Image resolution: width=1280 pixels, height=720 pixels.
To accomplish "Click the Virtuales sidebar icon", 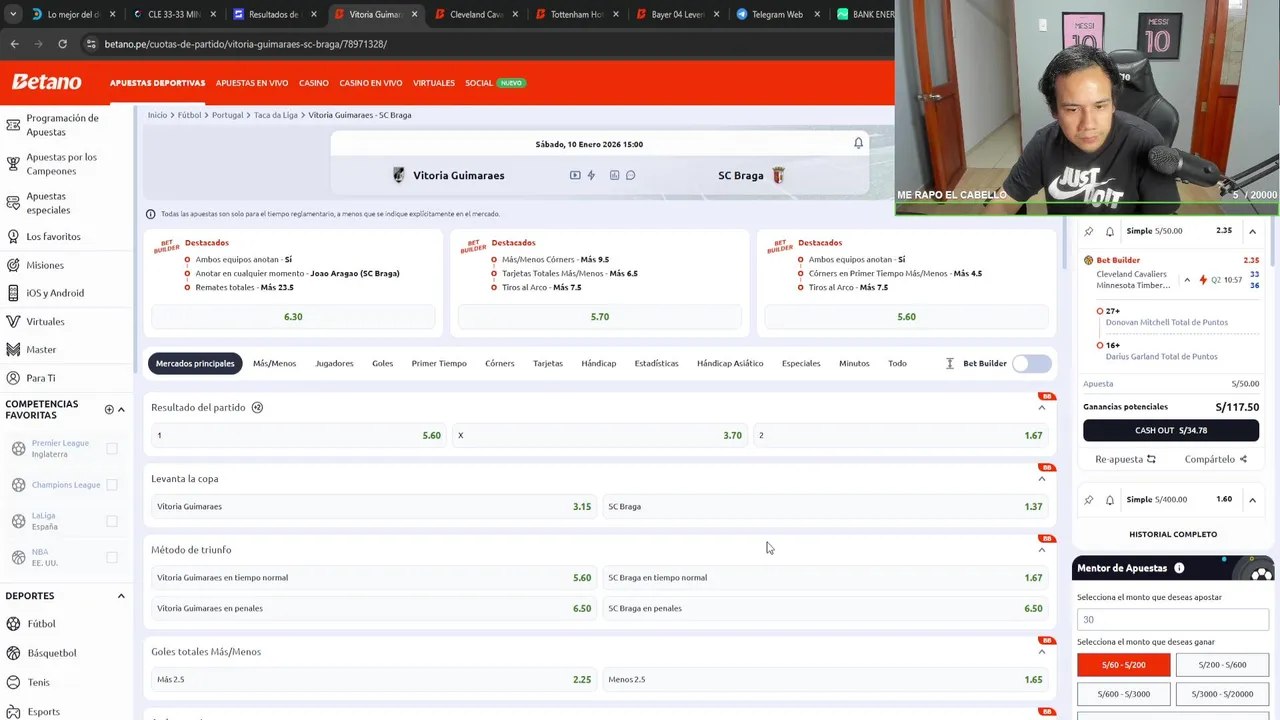I will click(13, 322).
